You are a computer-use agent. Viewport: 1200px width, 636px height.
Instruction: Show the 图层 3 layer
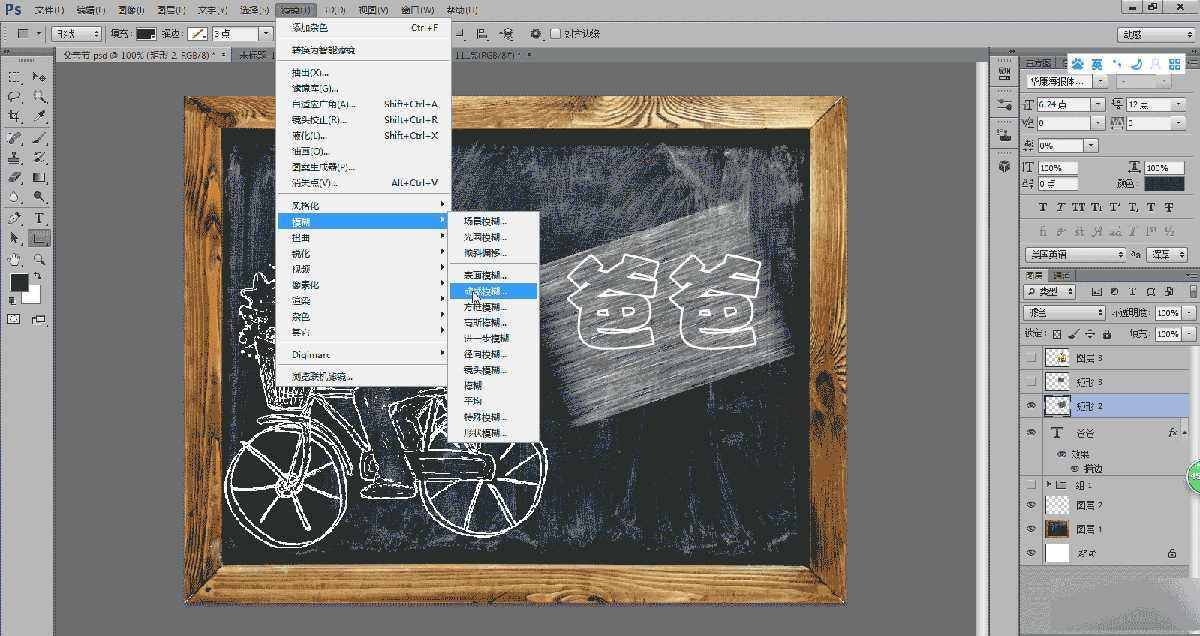pyautogui.click(x=1031, y=356)
